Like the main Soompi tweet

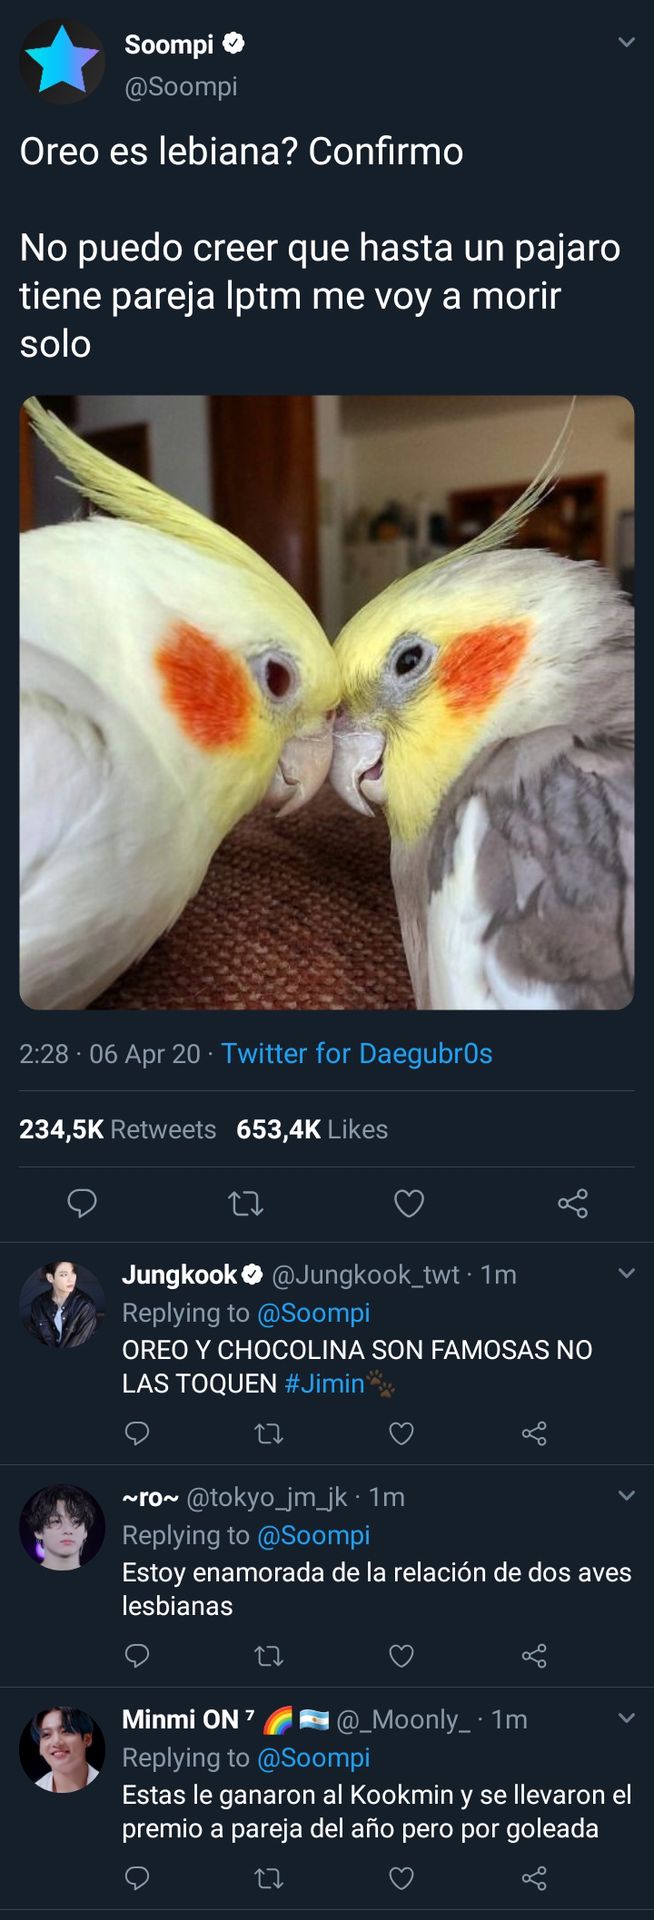[409, 1203]
